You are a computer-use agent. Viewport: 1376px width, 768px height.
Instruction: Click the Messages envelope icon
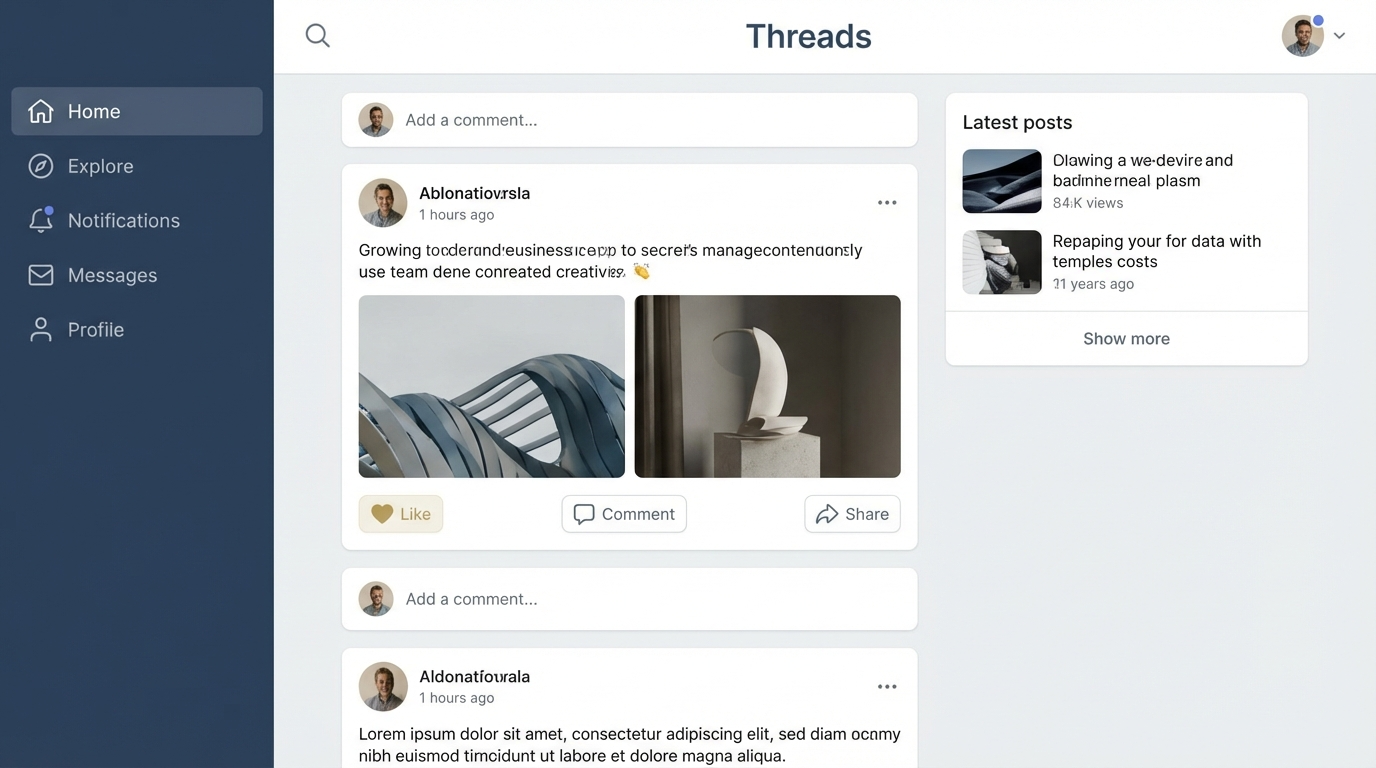point(41,275)
